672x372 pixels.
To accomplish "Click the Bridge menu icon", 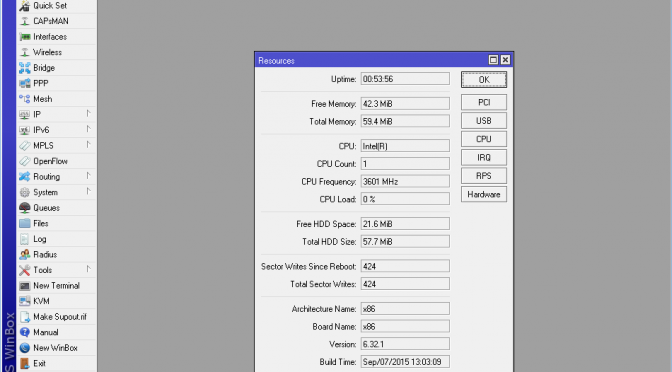I will click(25, 68).
